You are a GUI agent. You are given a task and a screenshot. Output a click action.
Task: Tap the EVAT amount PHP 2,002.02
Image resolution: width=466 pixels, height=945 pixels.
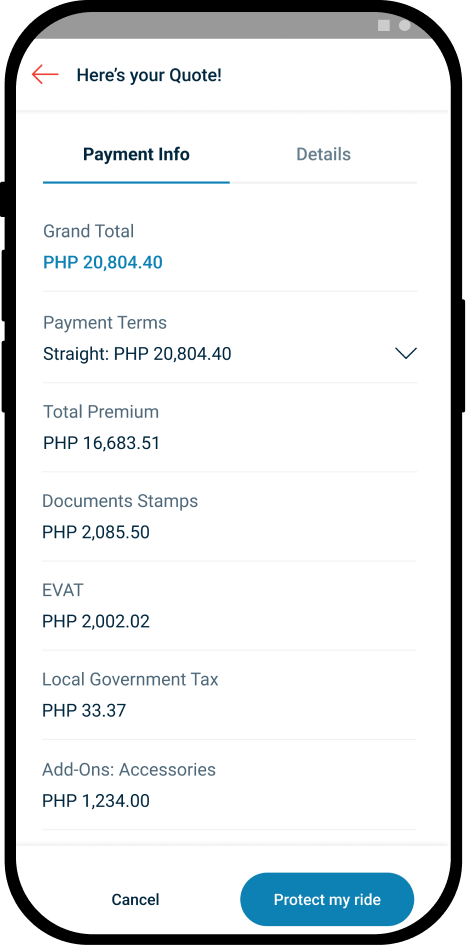click(96, 621)
